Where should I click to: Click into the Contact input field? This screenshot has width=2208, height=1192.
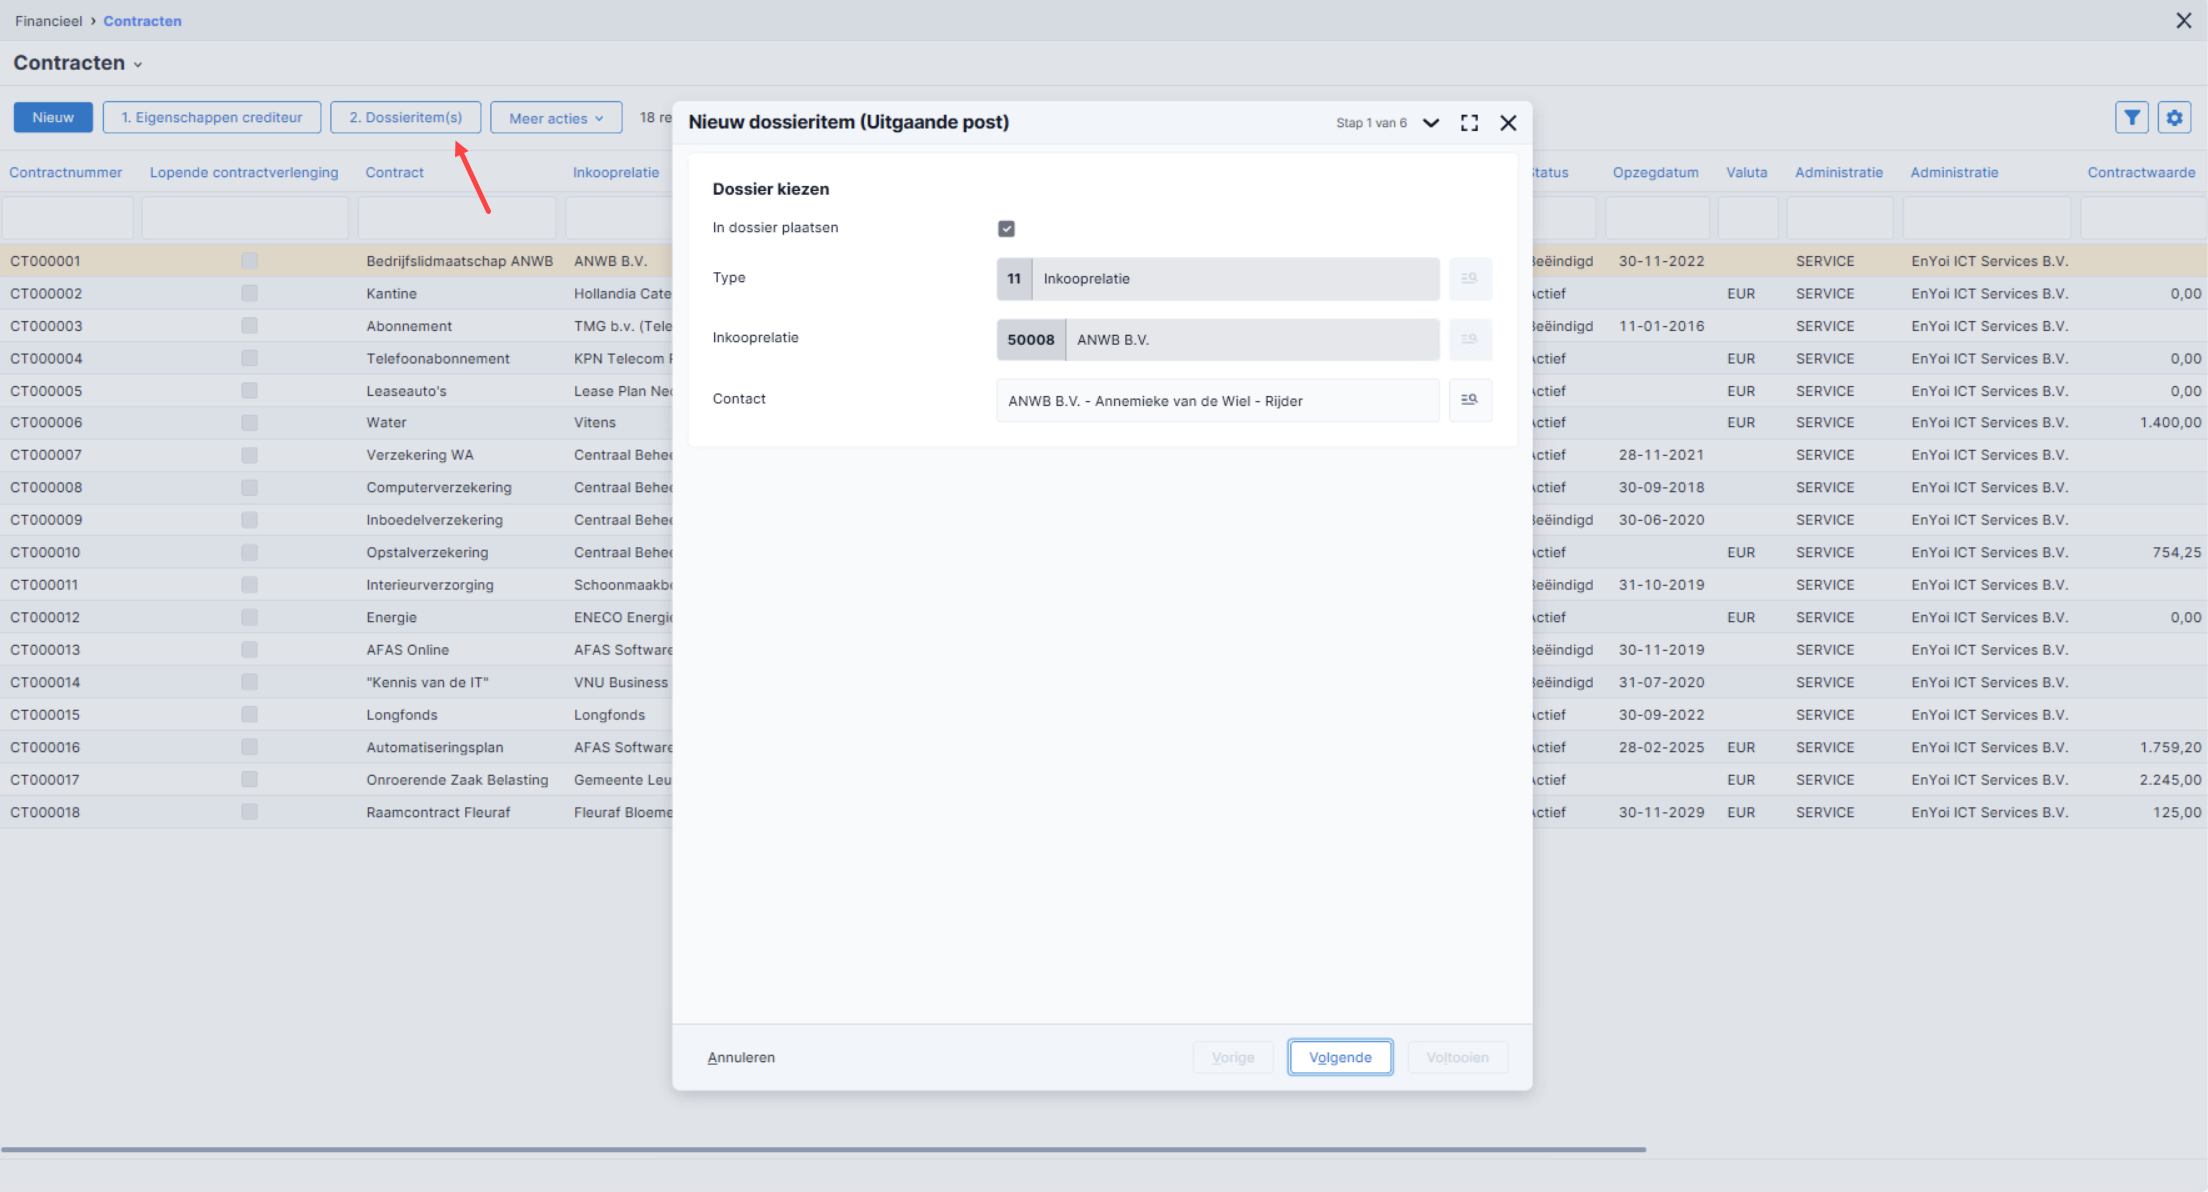pos(1218,400)
